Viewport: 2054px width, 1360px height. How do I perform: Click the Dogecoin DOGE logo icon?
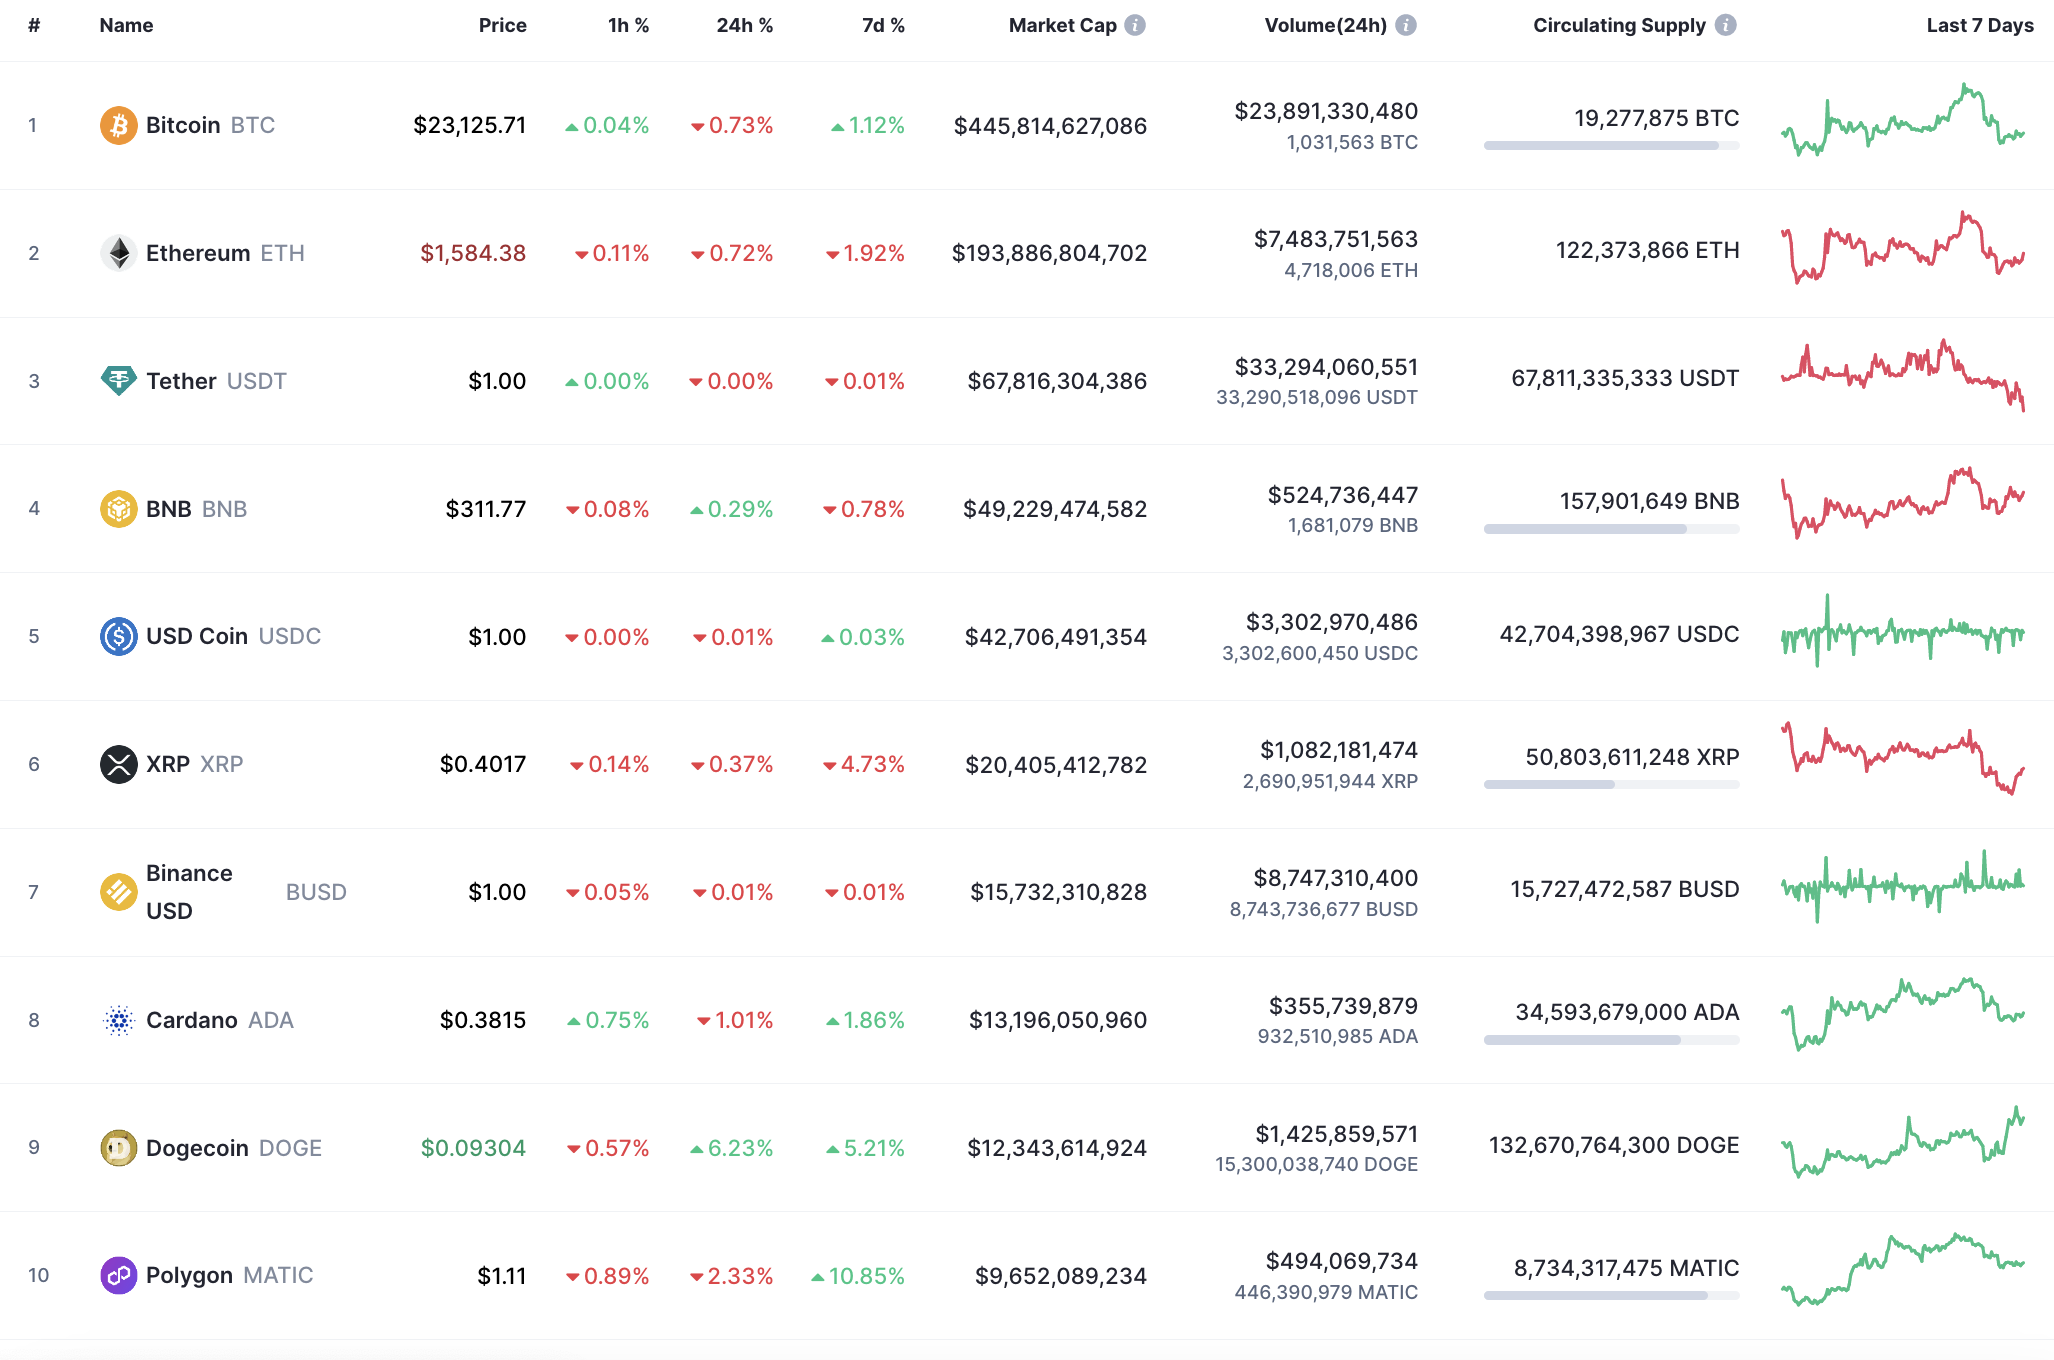(x=118, y=1148)
